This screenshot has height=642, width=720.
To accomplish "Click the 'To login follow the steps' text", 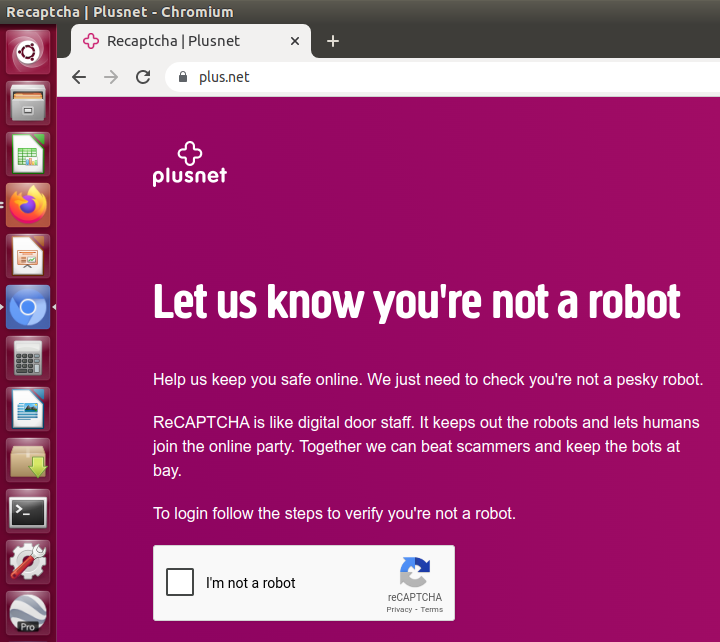I will [x=334, y=513].
